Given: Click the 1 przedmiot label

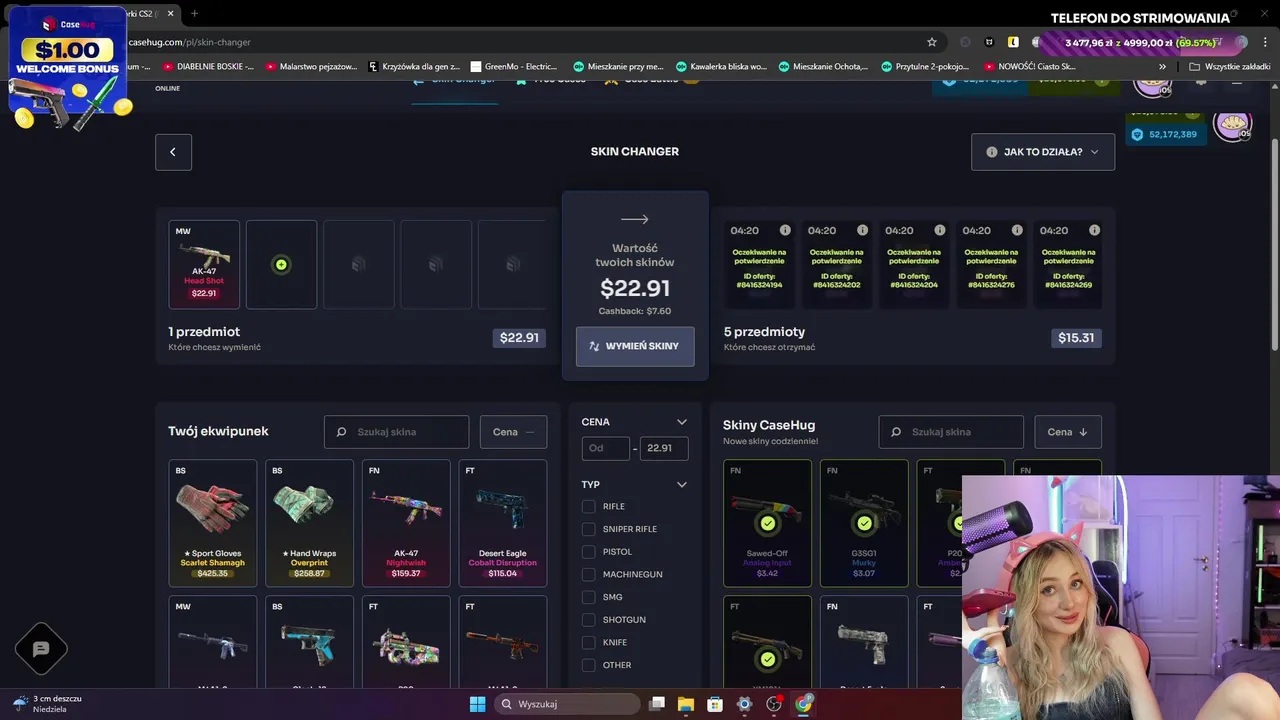Looking at the screenshot, I should [x=204, y=332].
